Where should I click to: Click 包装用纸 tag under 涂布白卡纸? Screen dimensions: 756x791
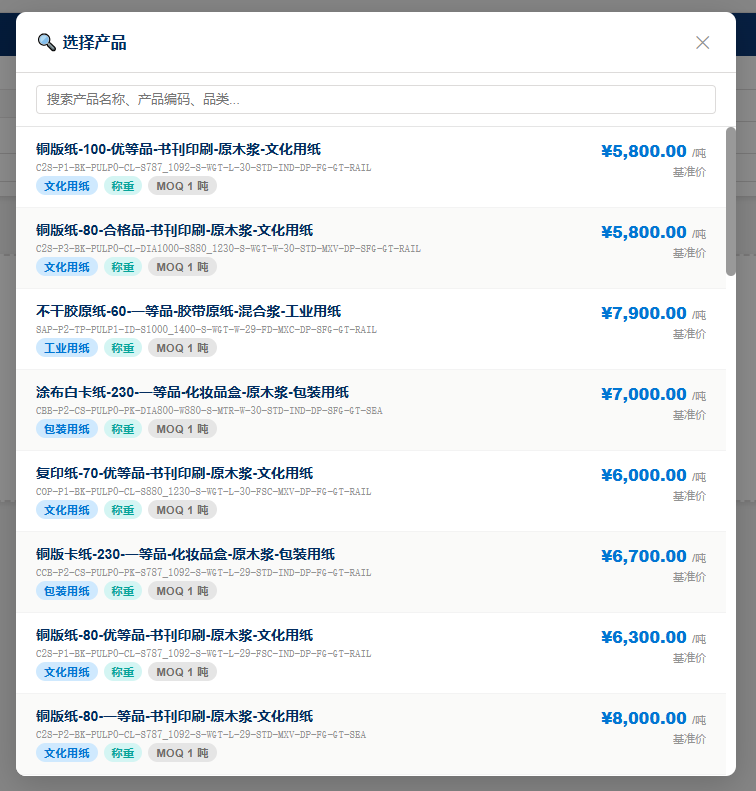pos(67,429)
